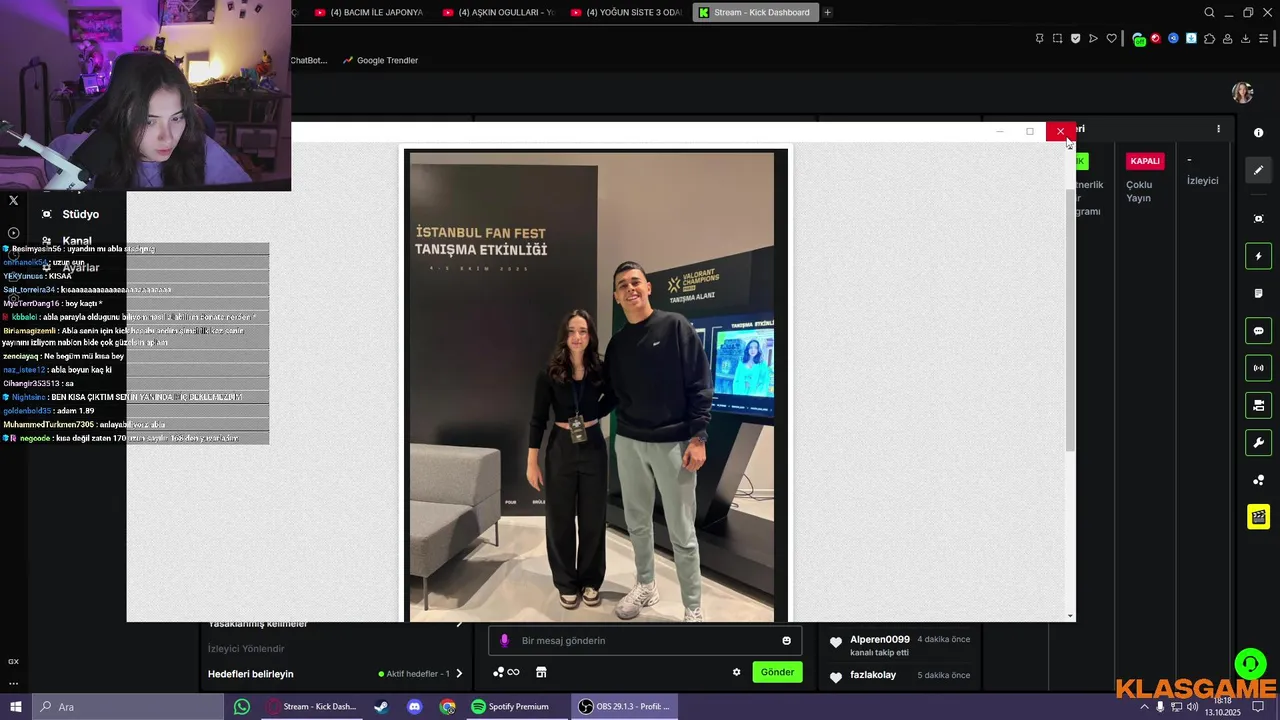Open the wrench tools icon in right sidebar
Screen dimensions: 1280x720
click(x=1258, y=443)
